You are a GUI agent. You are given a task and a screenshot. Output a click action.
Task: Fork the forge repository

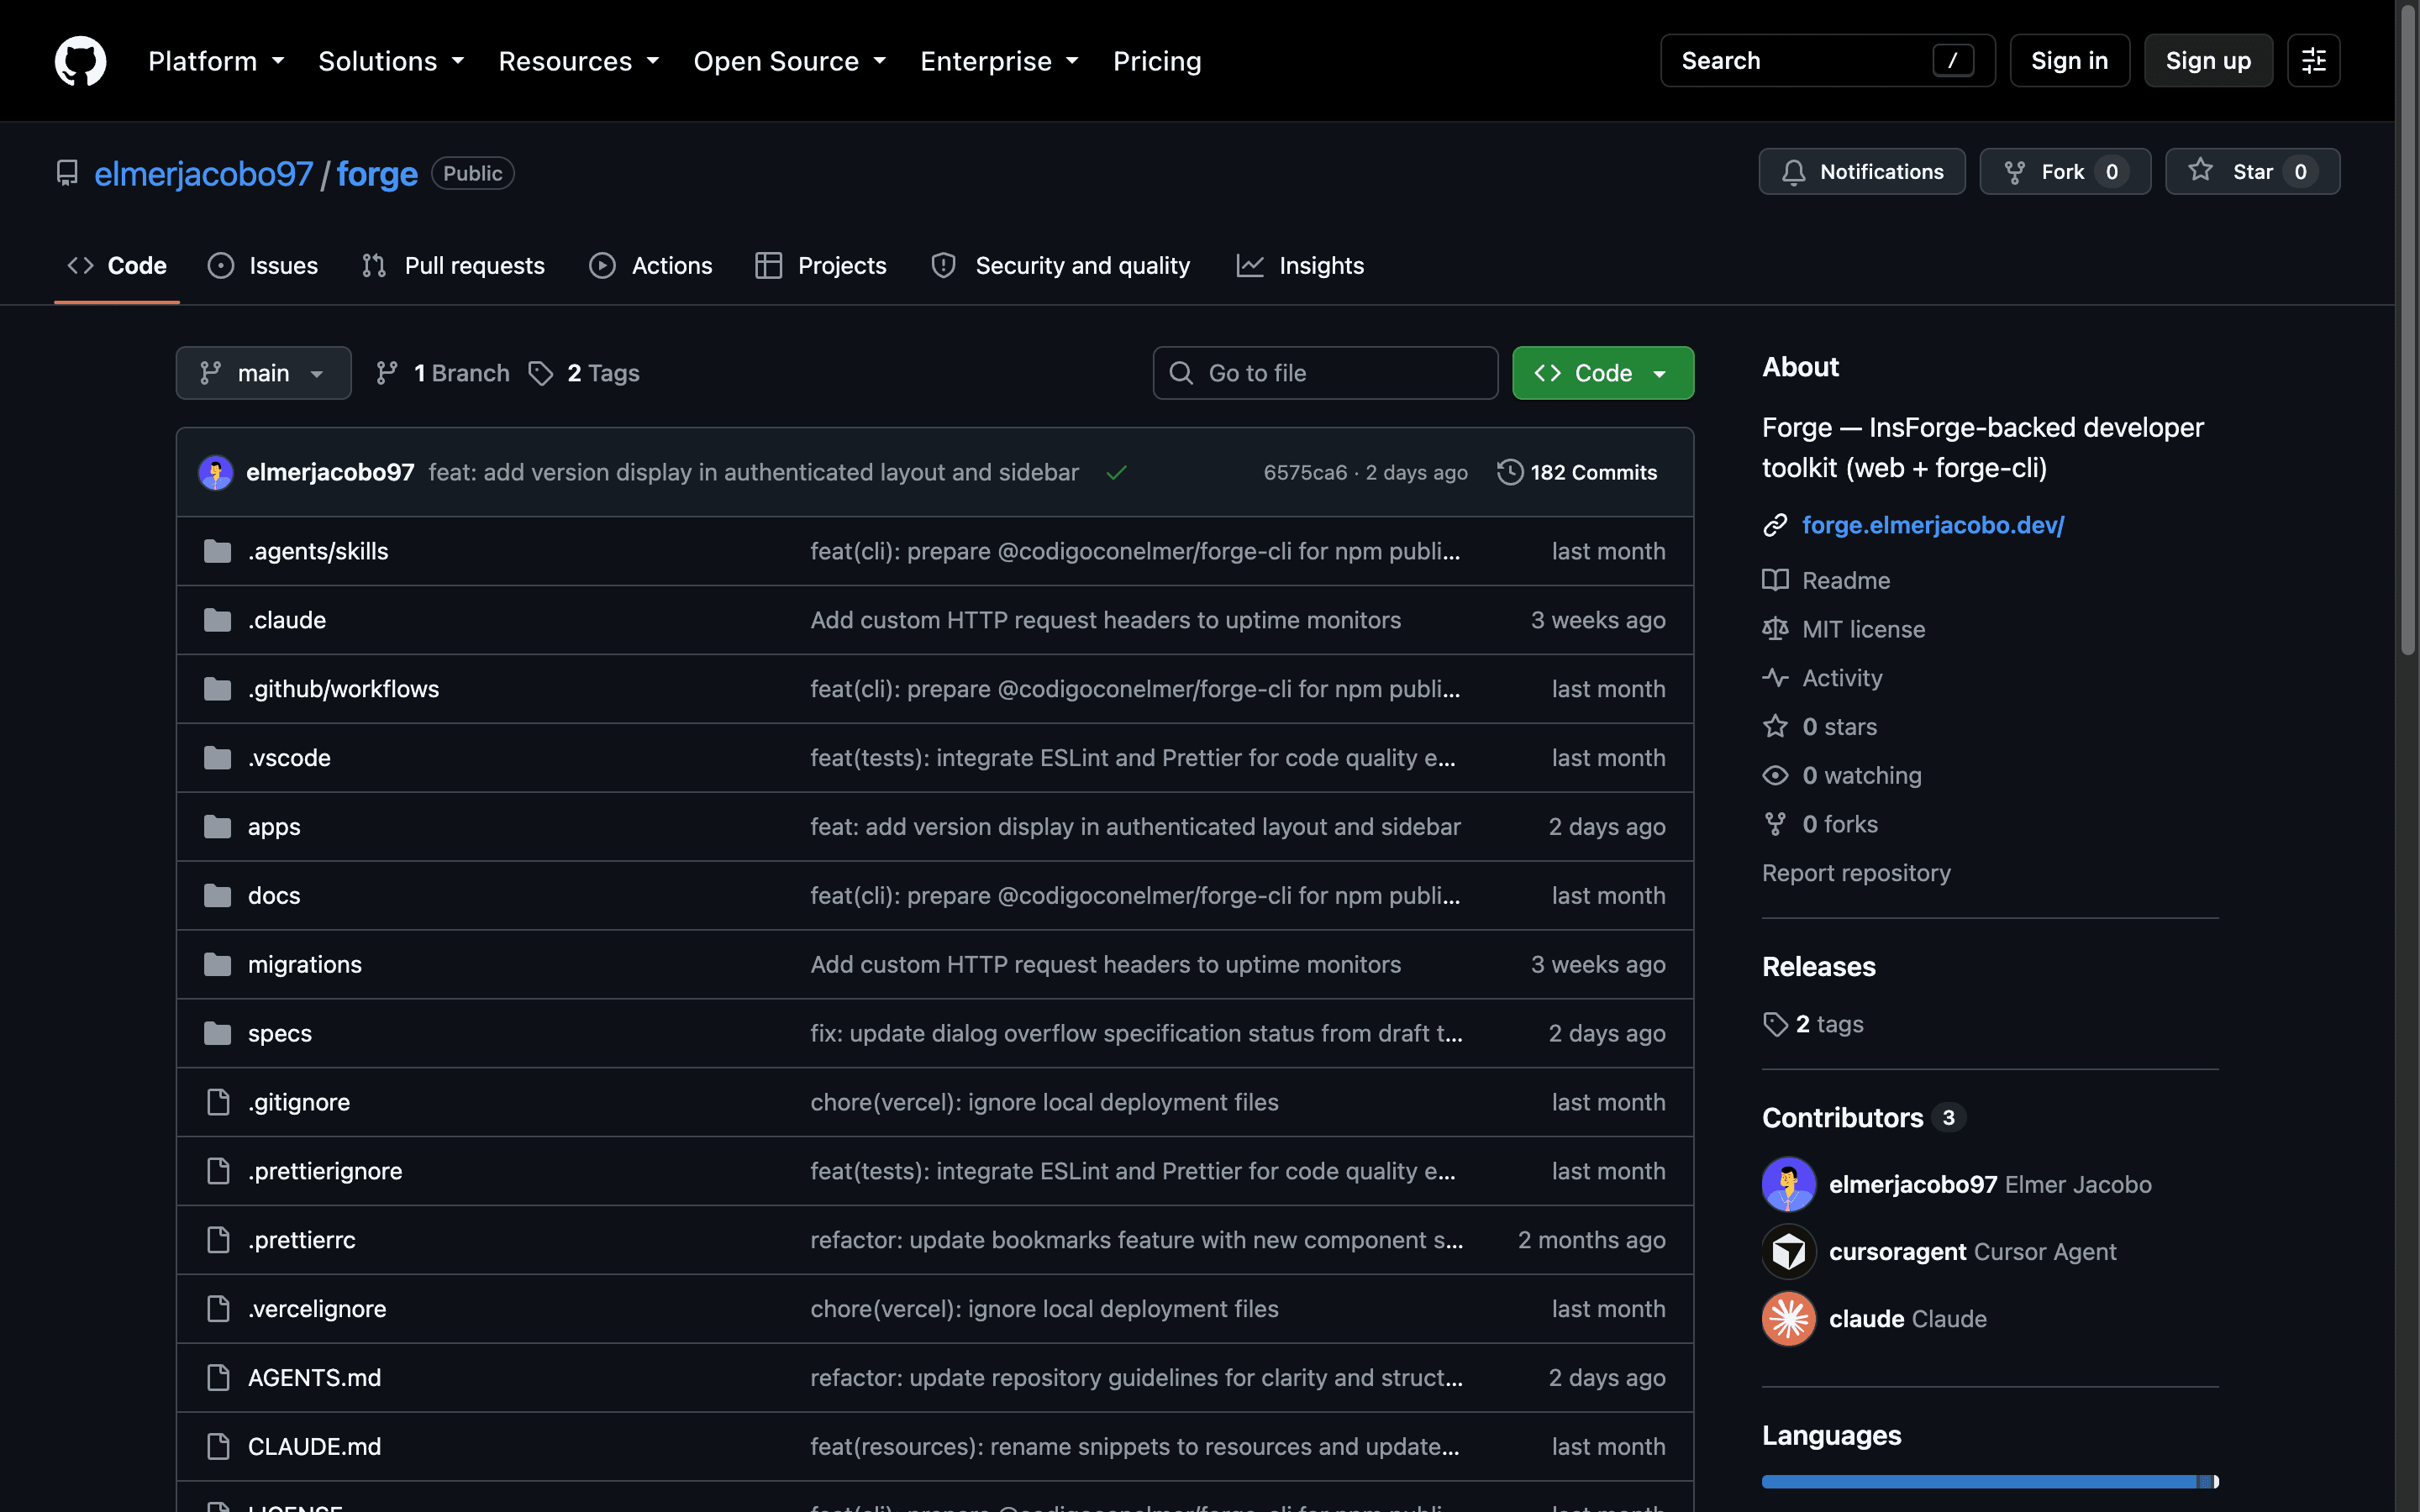tap(2065, 172)
